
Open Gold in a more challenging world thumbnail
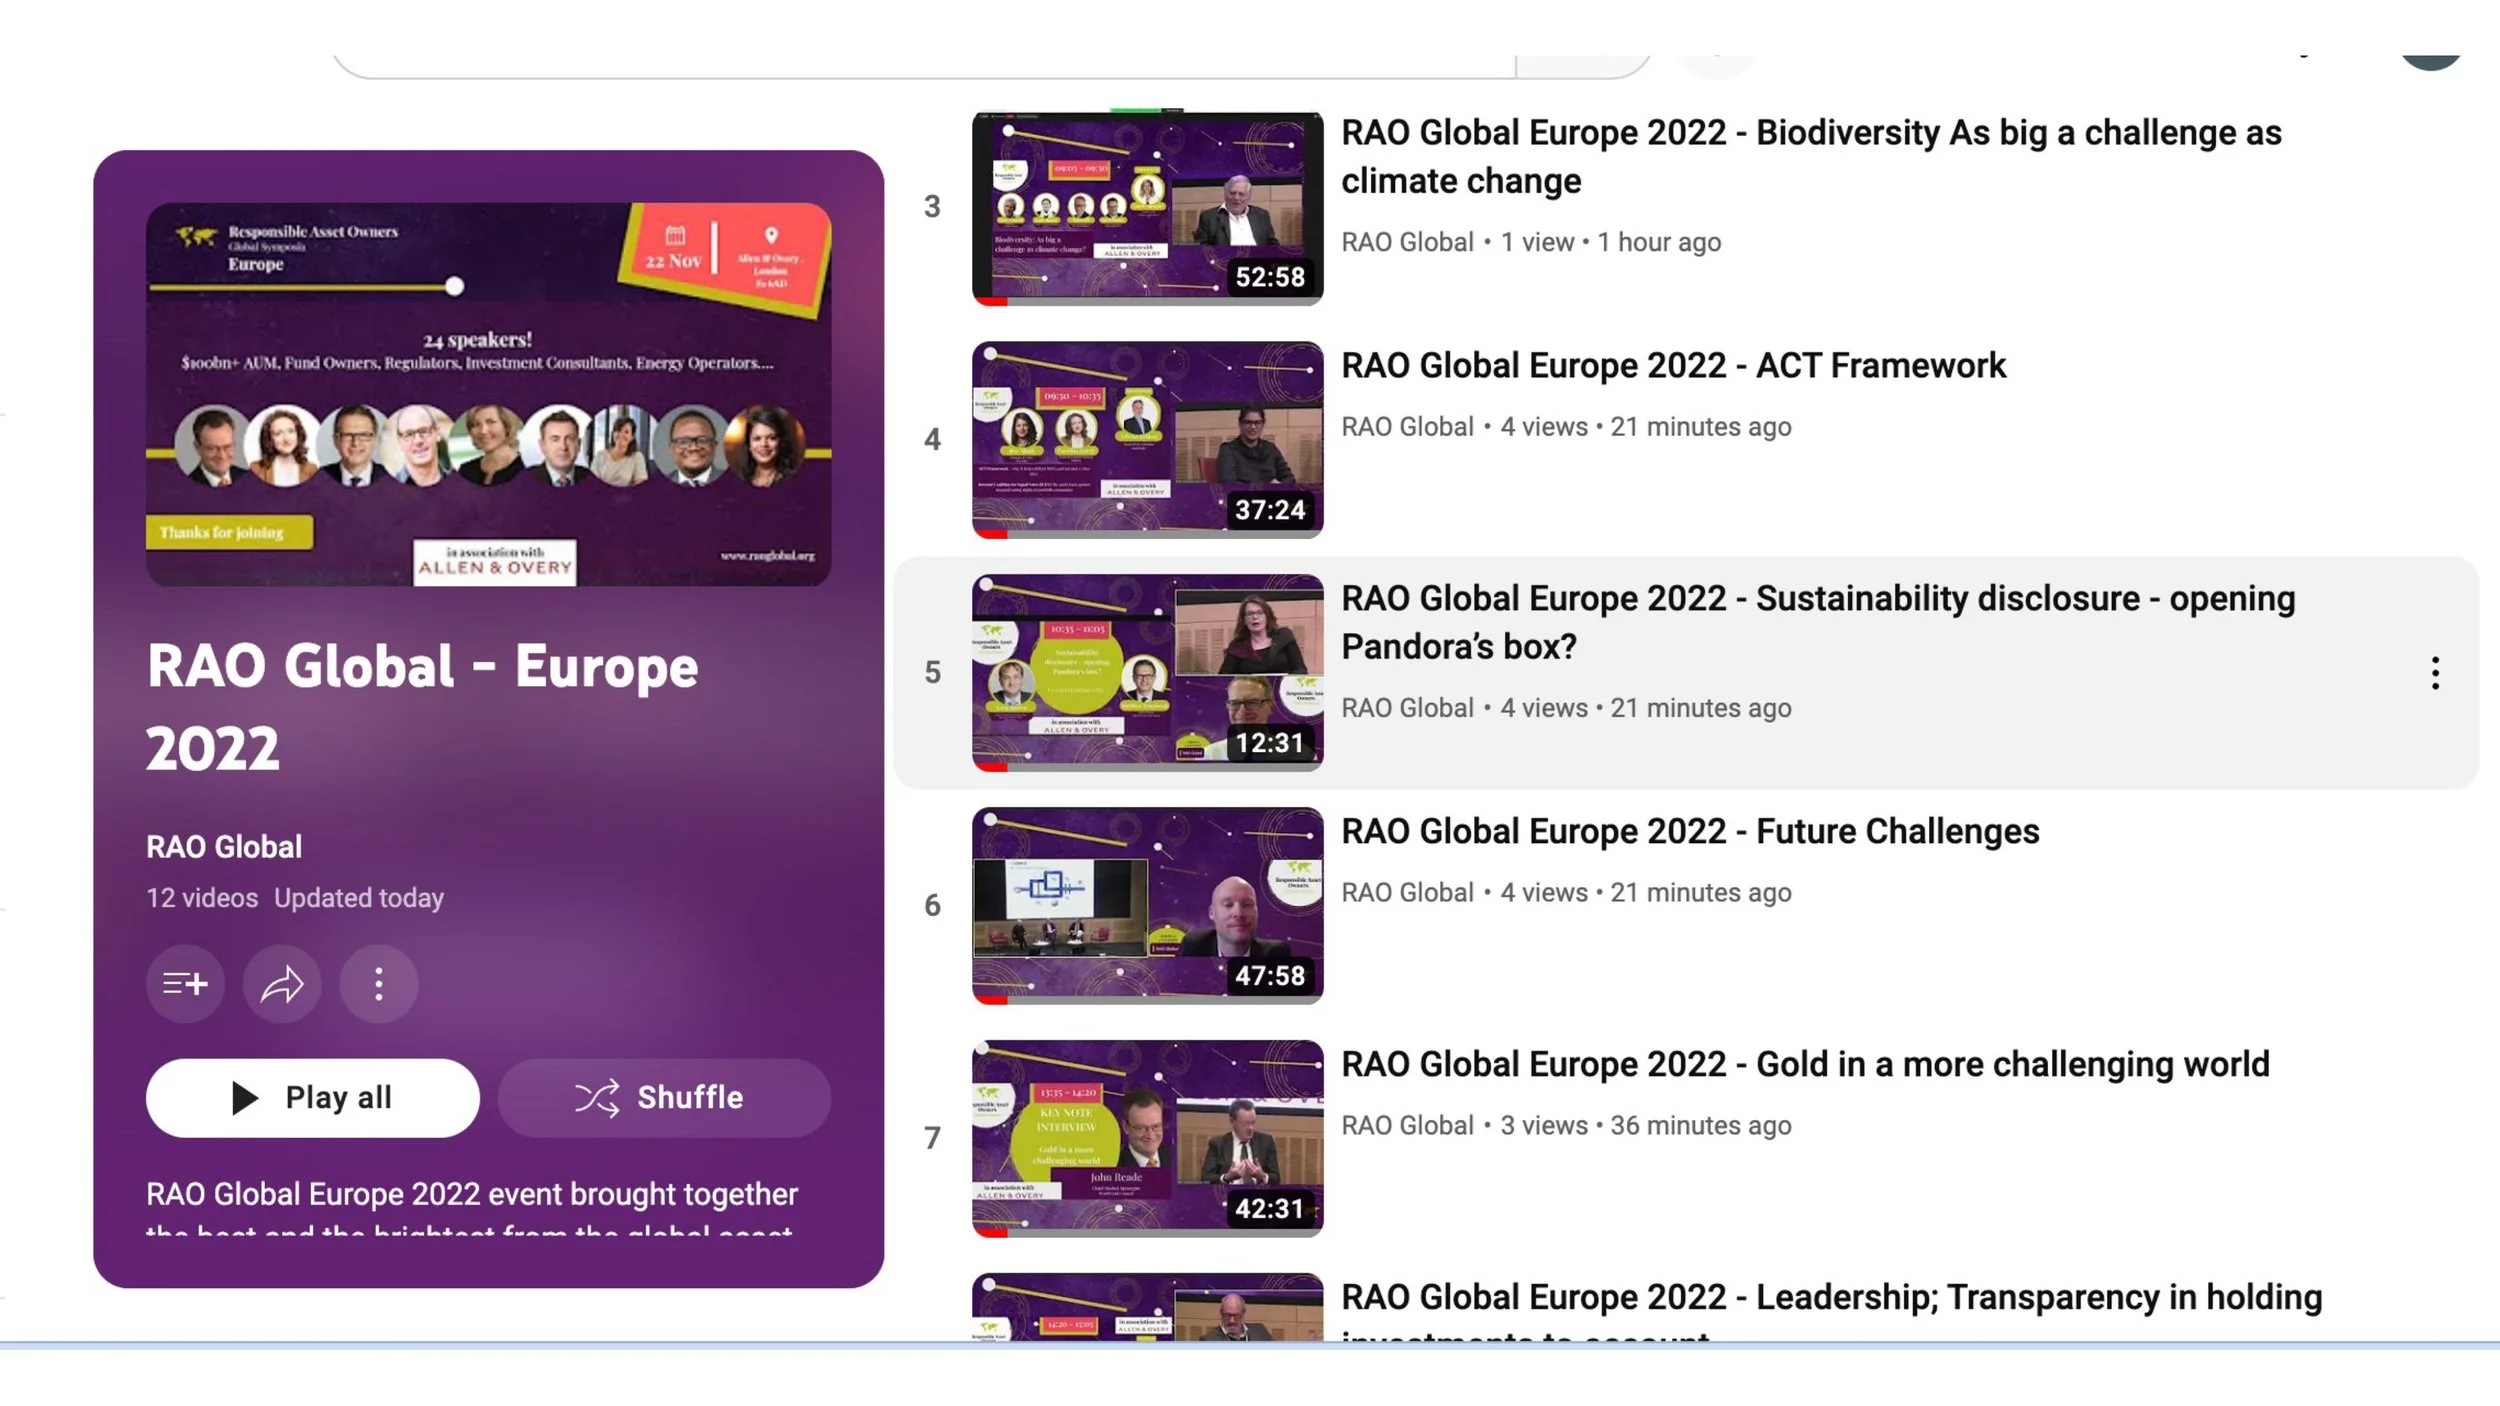[x=1147, y=1138]
